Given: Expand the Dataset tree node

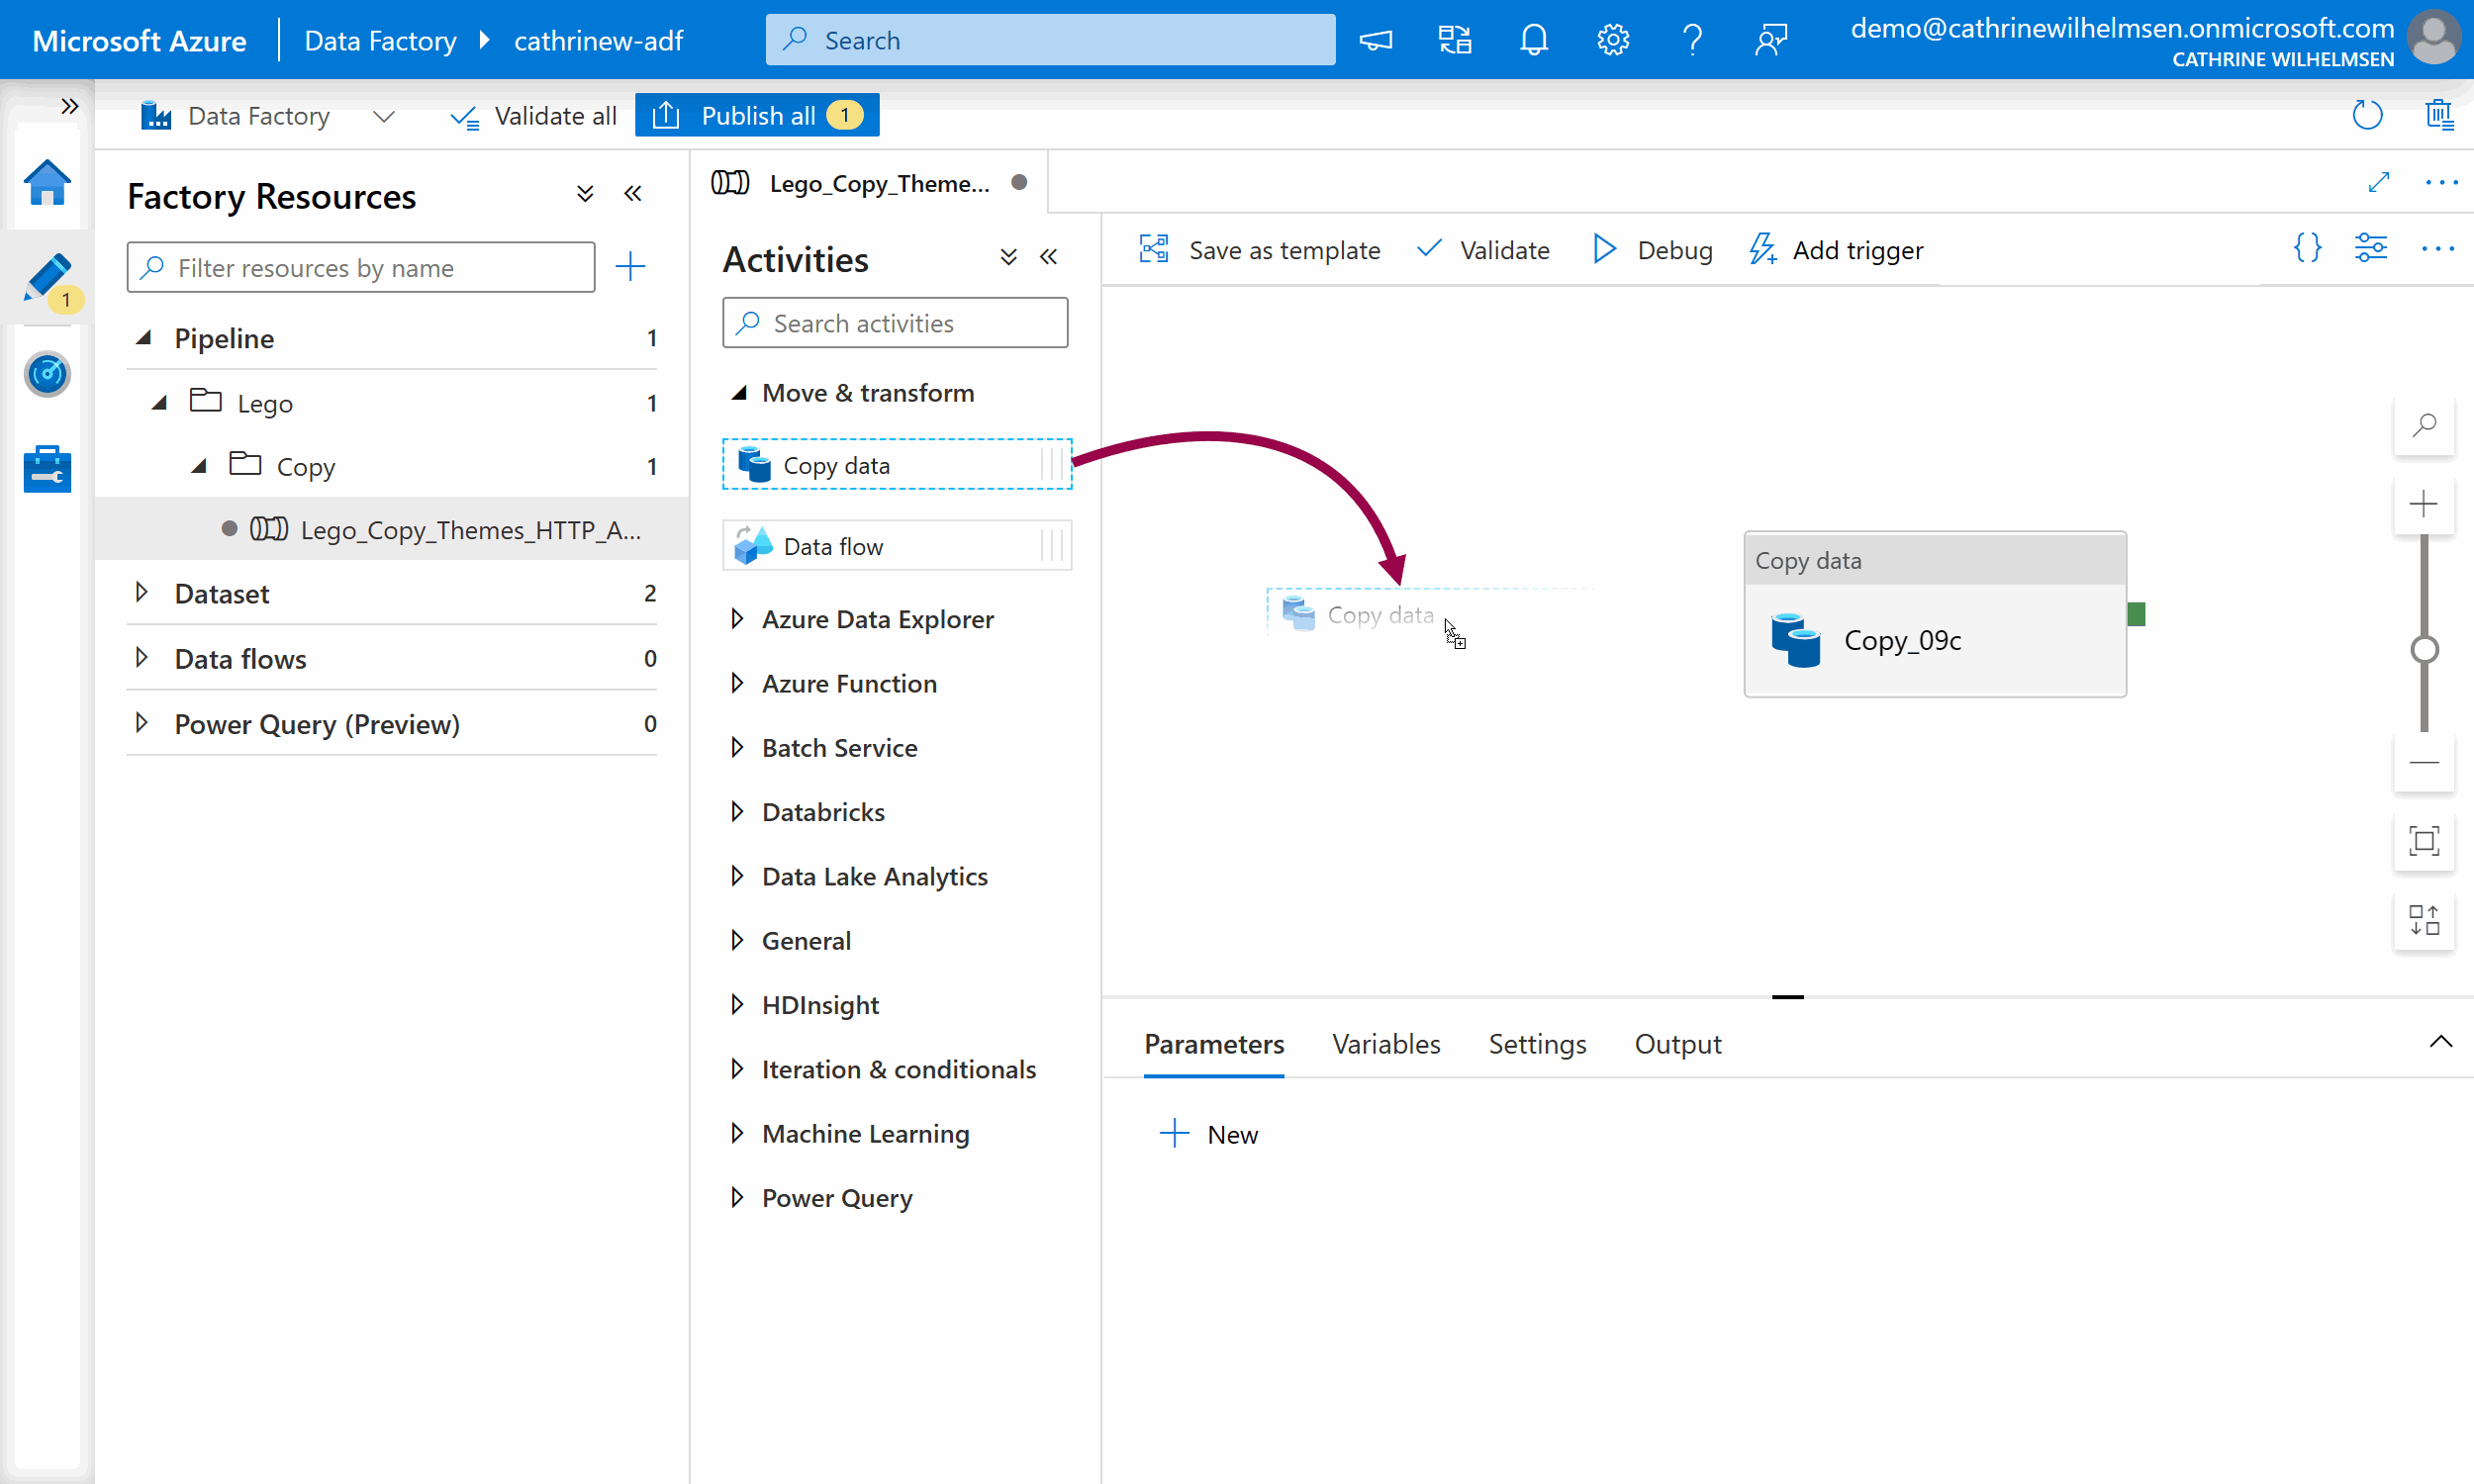Looking at the screenshot, I should (x=142, y=593).
